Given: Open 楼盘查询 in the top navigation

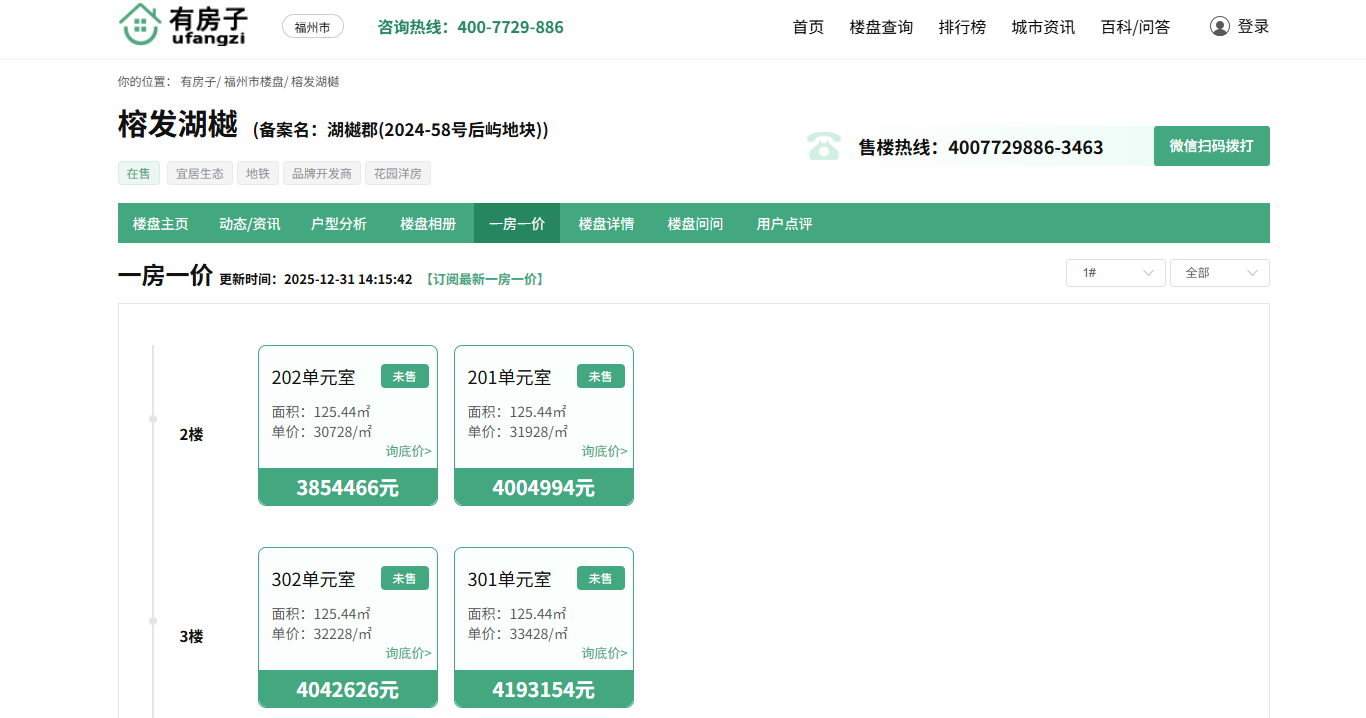Looking at the screenshot, I should [881, 27].
